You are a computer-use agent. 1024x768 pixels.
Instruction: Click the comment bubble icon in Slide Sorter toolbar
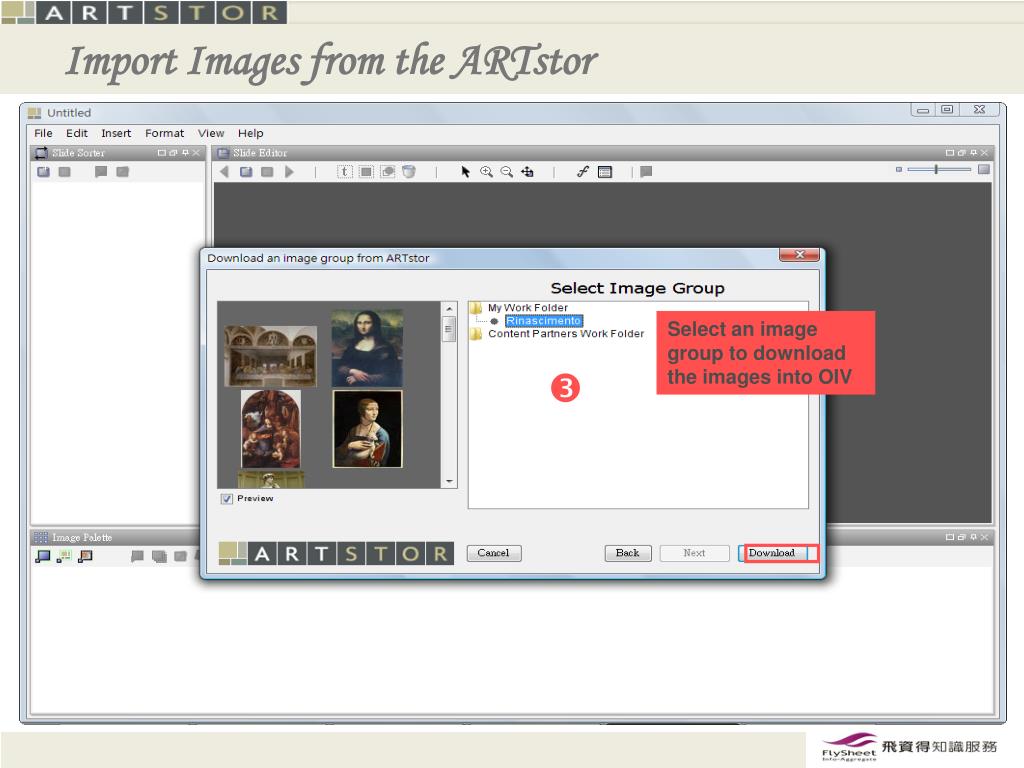pyautogui.click(x=101, y=172)
